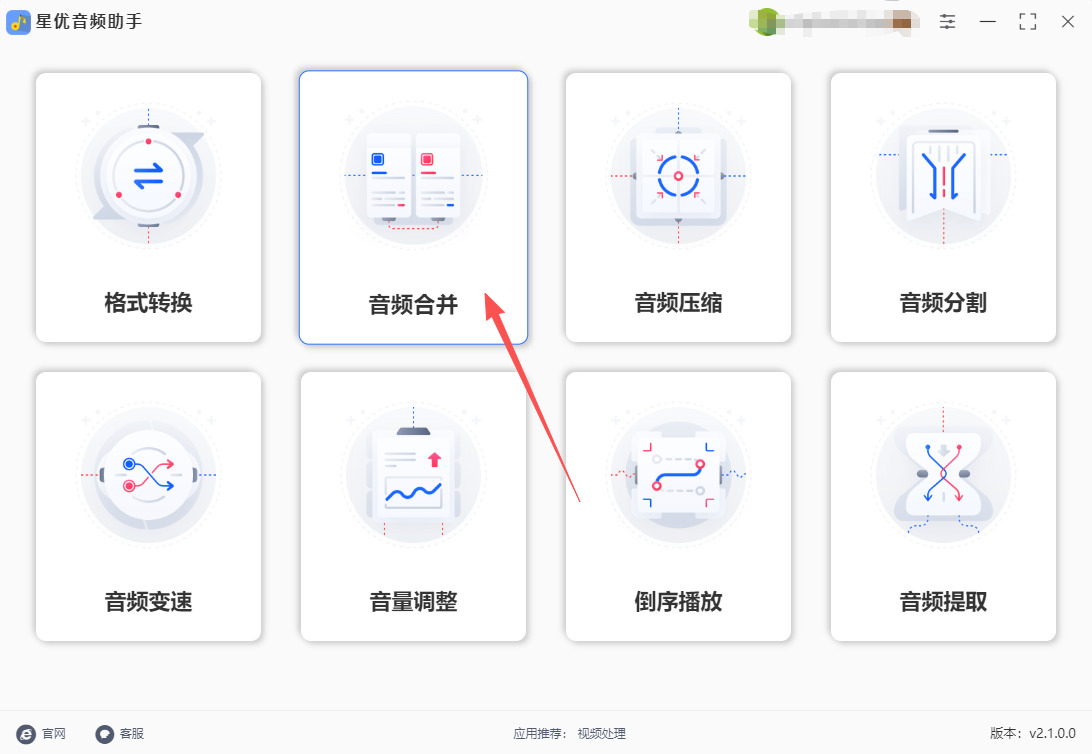Click the 版本 v2.1.0.0 version text

[1033, 733]
